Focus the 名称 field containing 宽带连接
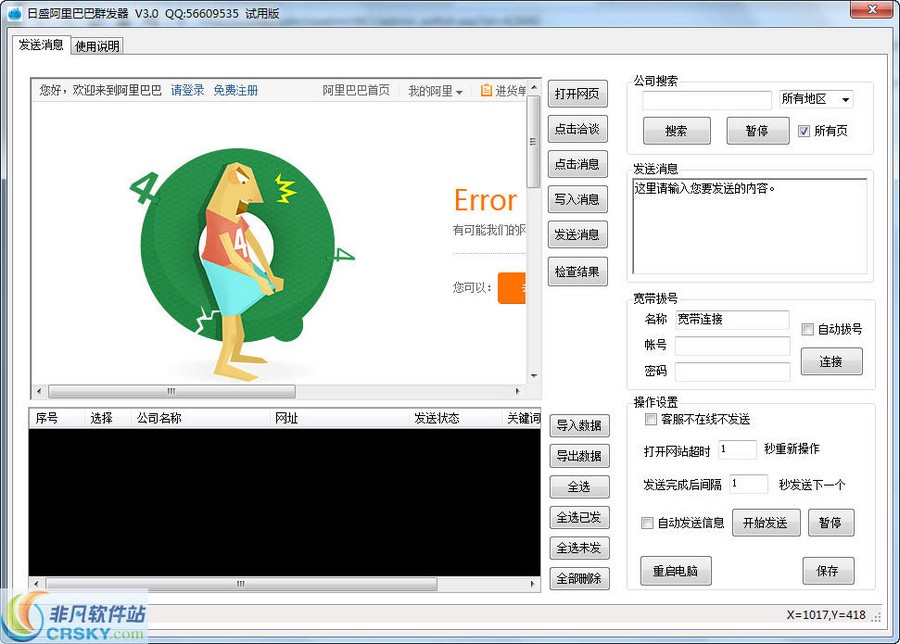The image size is (900, 644). coord(732,319)
